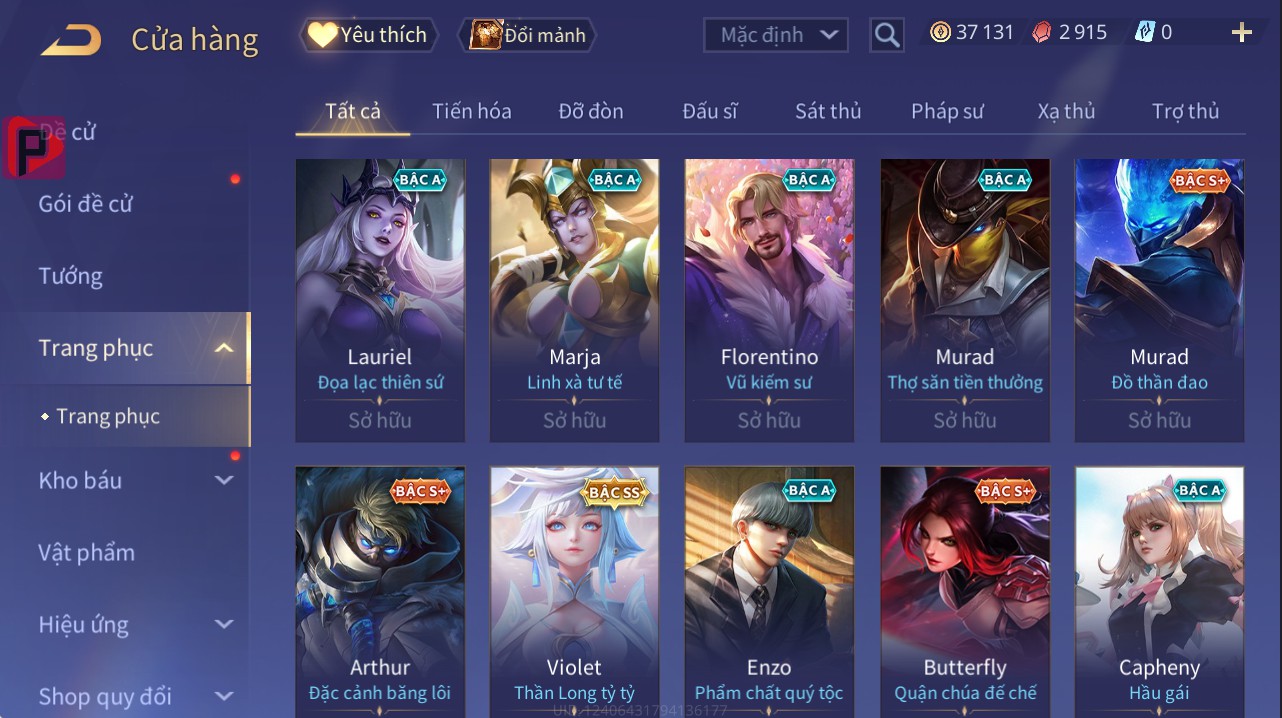Click the back arrow icon beside Cửa hàng
Screen dimensions: 1282x718
pos(71,40)
